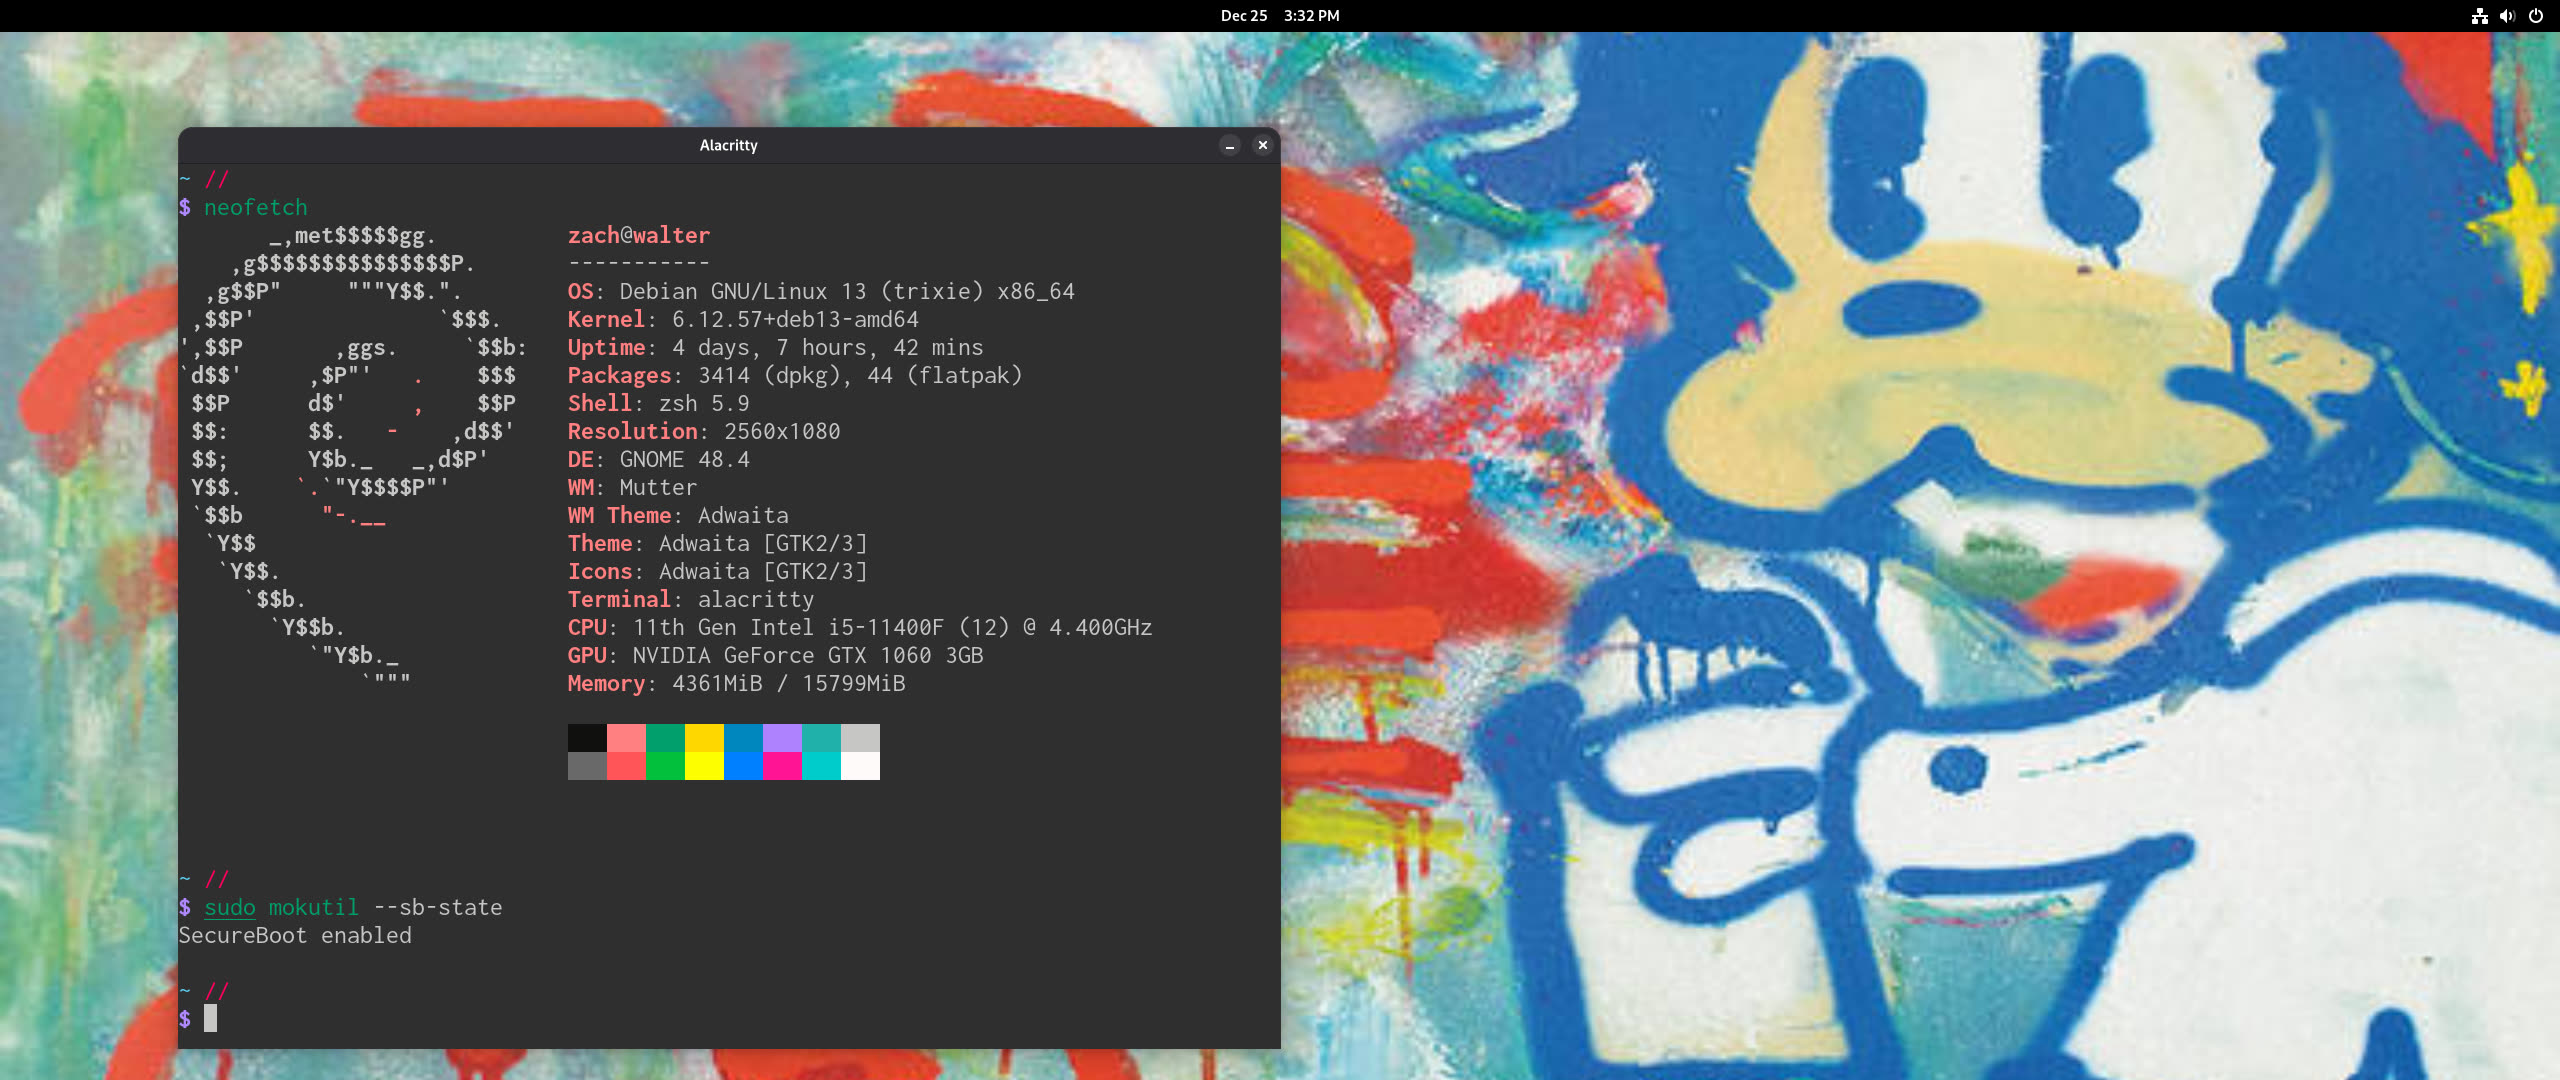The height and width of the screenshot is (1080, 2560).
Task: Click the wired network icon in top bar
Action: (2481, 15)
